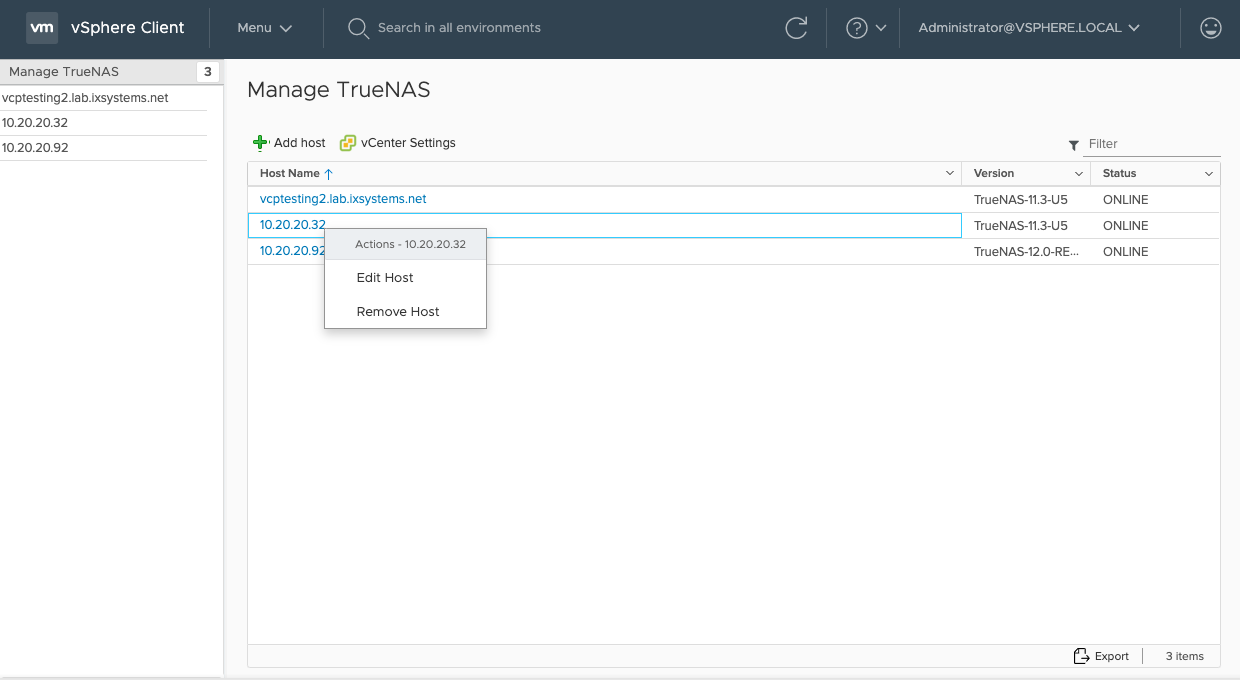
Task: Click the Filter text field
Action: pos(1152,144)
